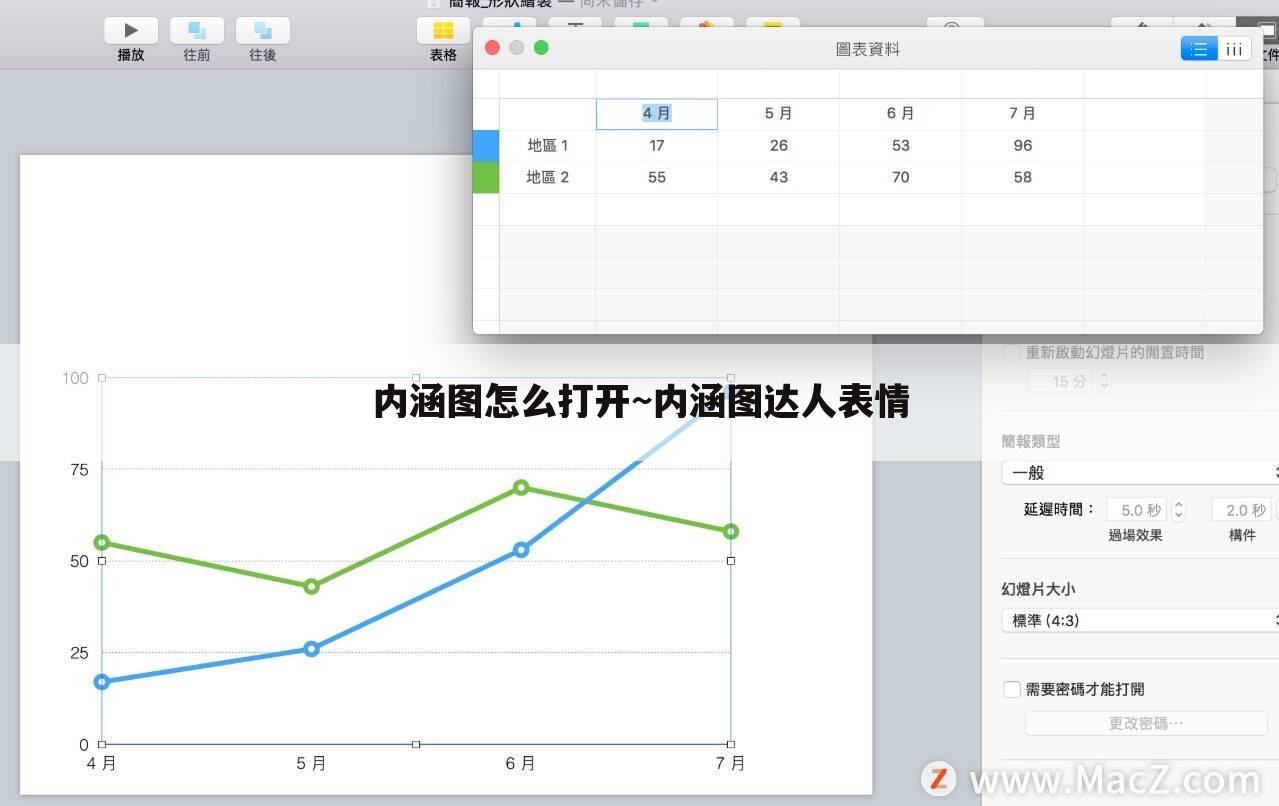Zoom the 圖表資料 window with the green button
This screenshot has height=806, width=1279.
pos(541,48)
